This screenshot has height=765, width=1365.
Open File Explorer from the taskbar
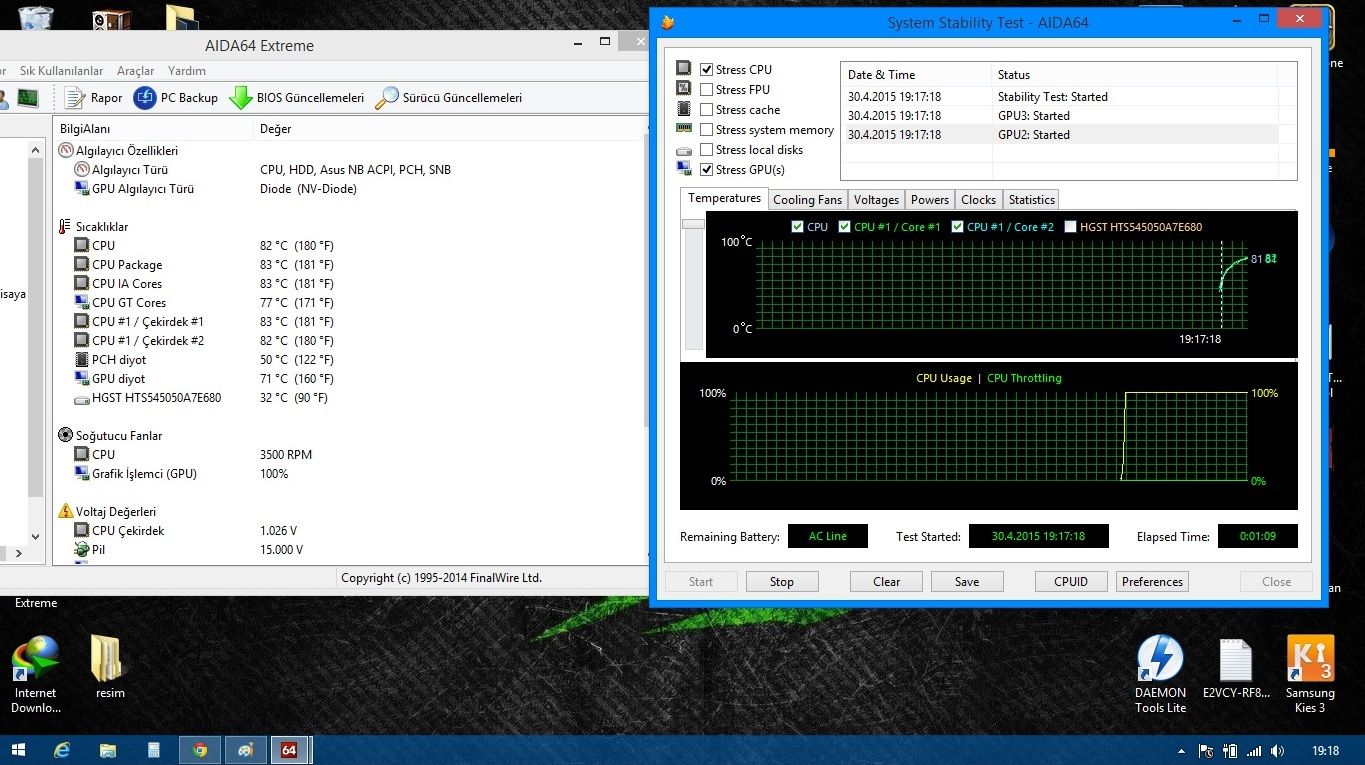pos(108,750)
